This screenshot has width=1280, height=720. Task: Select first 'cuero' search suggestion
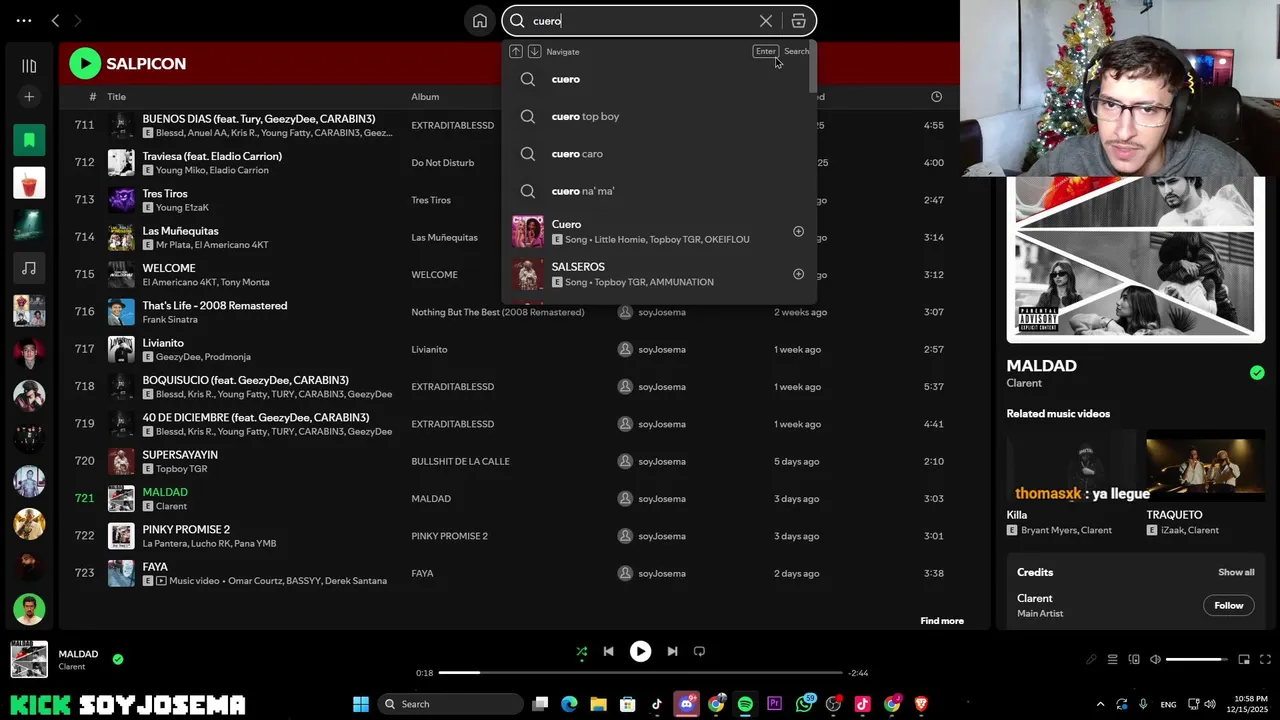[659, 79]
